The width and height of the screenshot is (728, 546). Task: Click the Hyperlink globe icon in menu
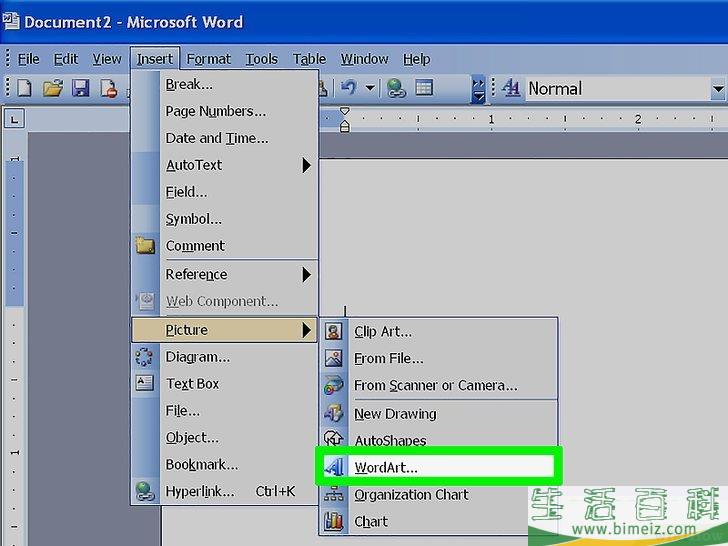[x=145, y=491]
